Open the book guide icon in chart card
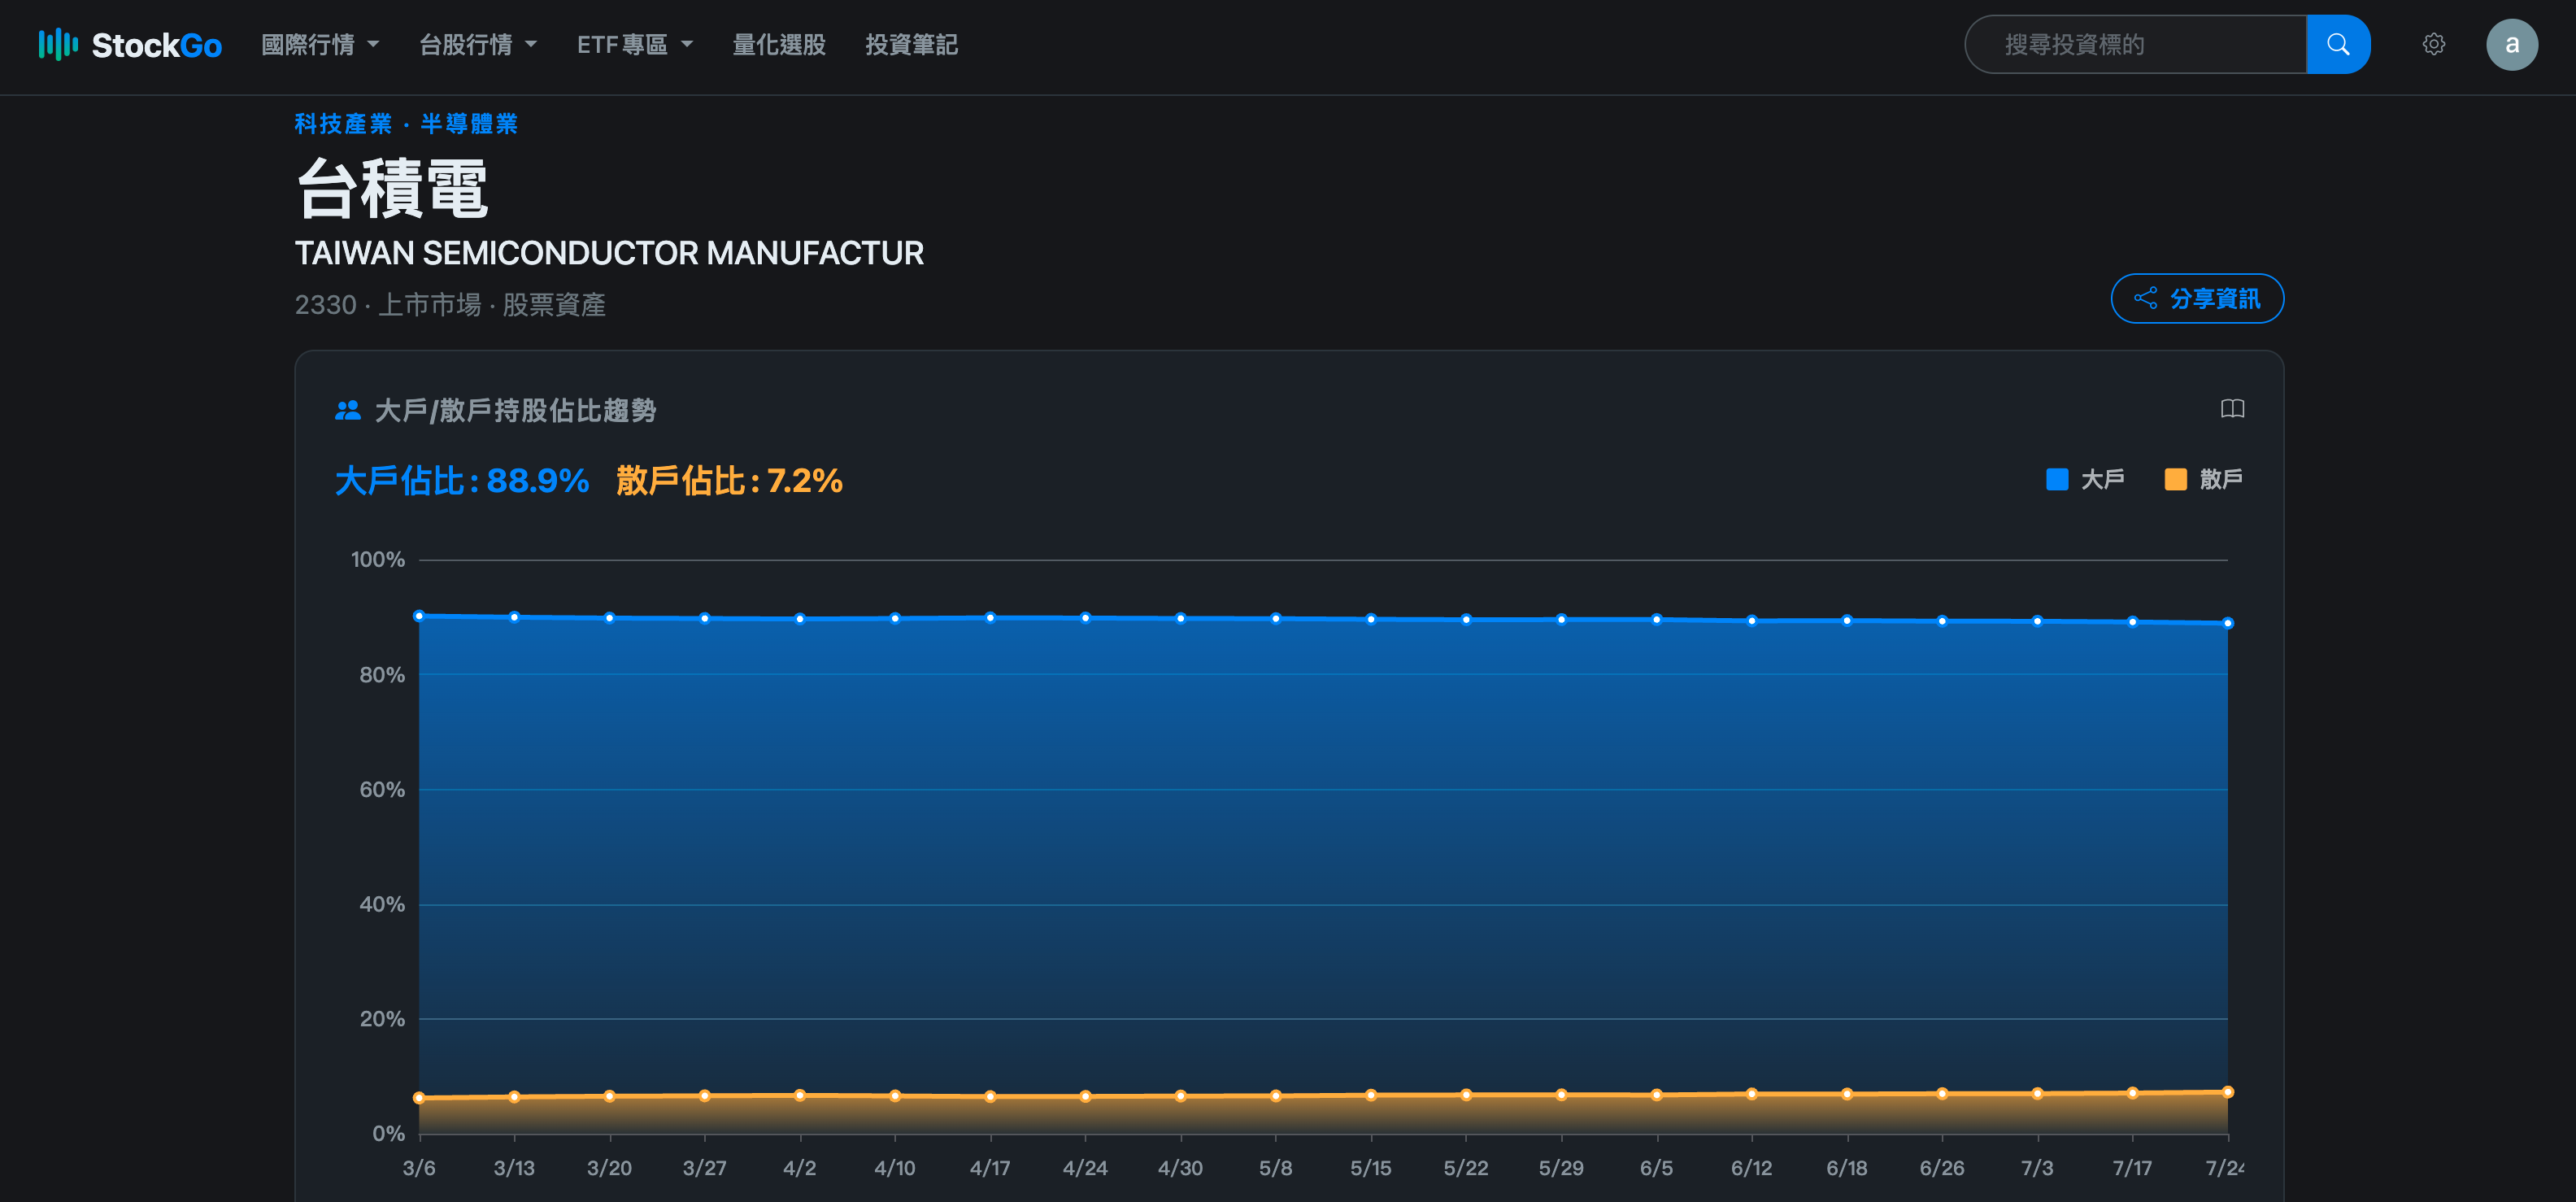The height and width of the screenshot is (1202, 2576). click(2232, 409)
